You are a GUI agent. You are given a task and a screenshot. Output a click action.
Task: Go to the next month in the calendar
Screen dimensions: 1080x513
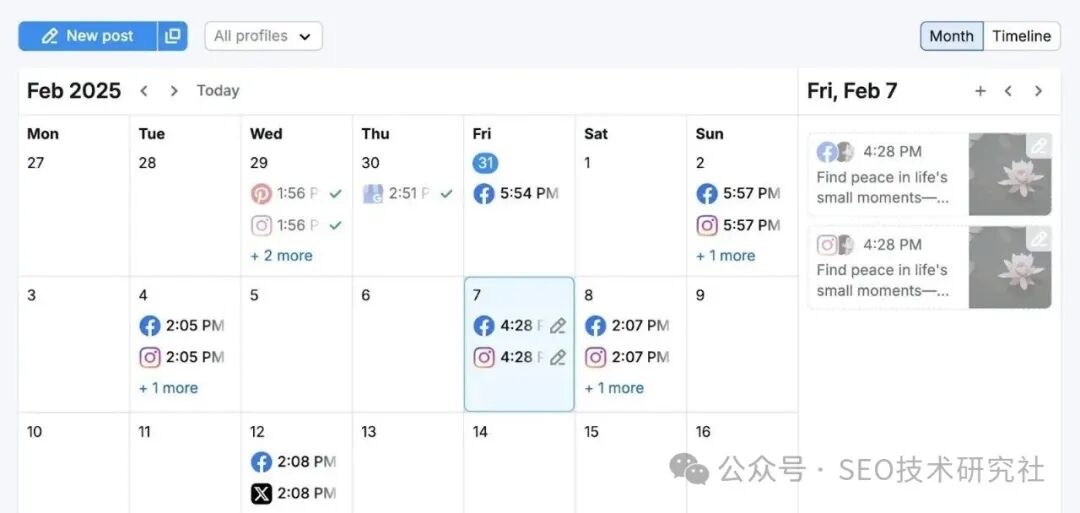(x=174, y=91)
